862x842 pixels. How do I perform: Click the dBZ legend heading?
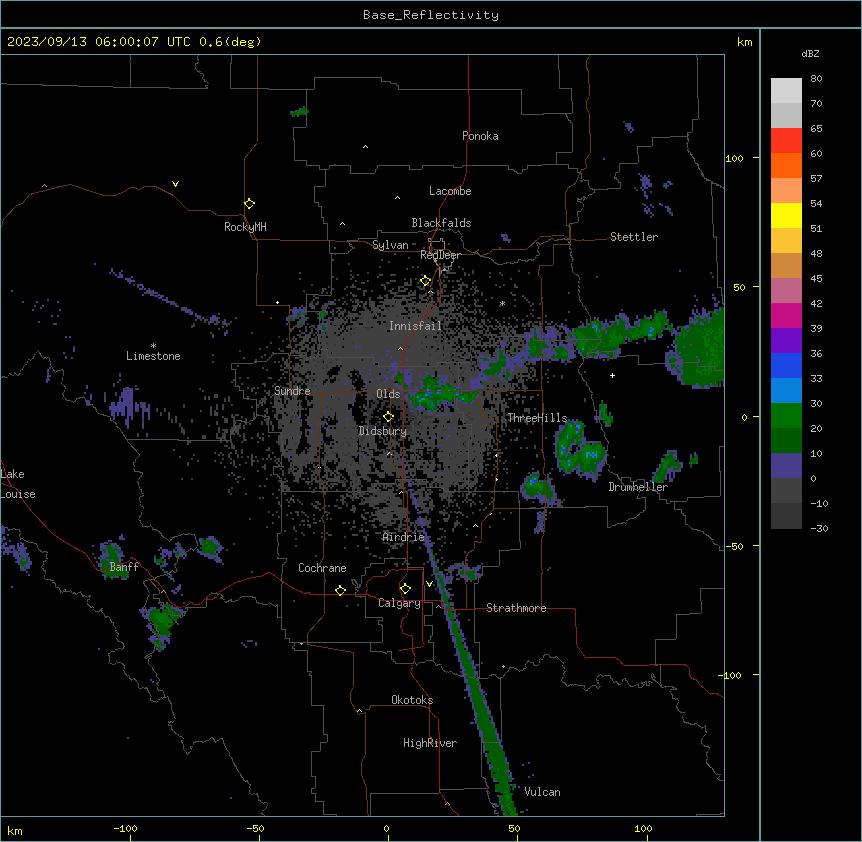(x=810, y=53)
